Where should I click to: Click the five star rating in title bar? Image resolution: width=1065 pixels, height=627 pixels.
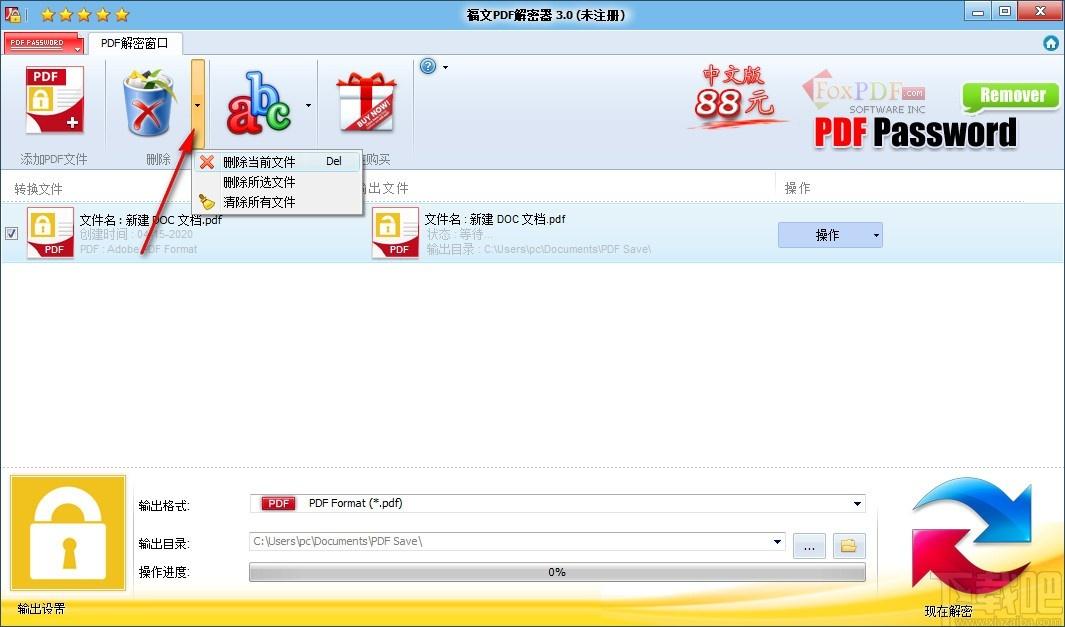point(84,14)
